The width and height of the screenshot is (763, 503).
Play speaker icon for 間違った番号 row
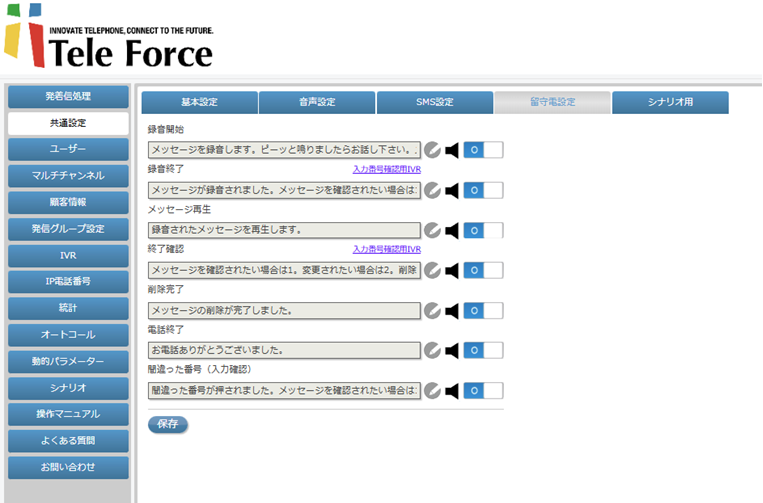pyautogui.click(x=452, y=391)
